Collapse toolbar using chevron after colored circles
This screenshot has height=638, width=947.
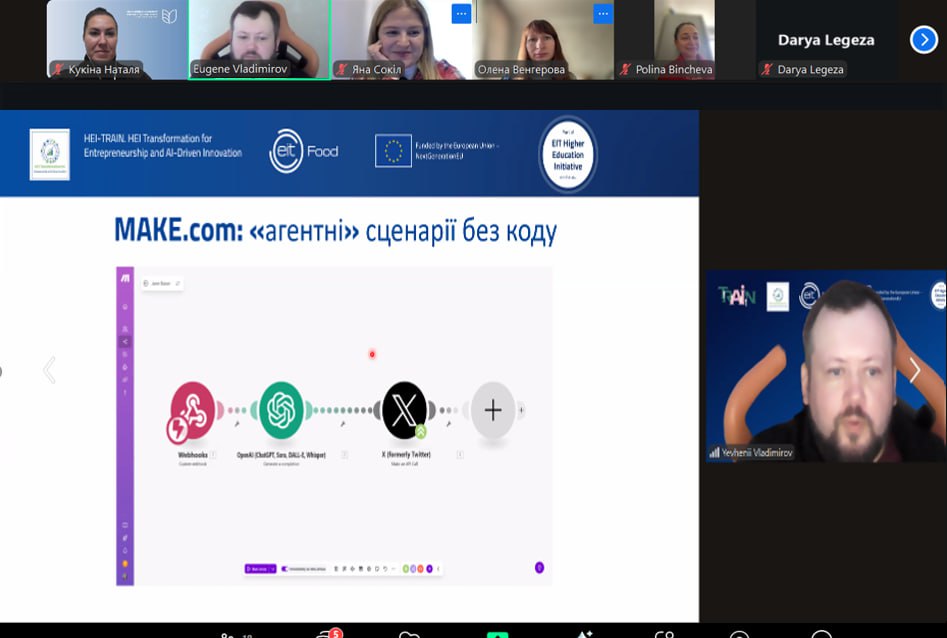point(438,569)
